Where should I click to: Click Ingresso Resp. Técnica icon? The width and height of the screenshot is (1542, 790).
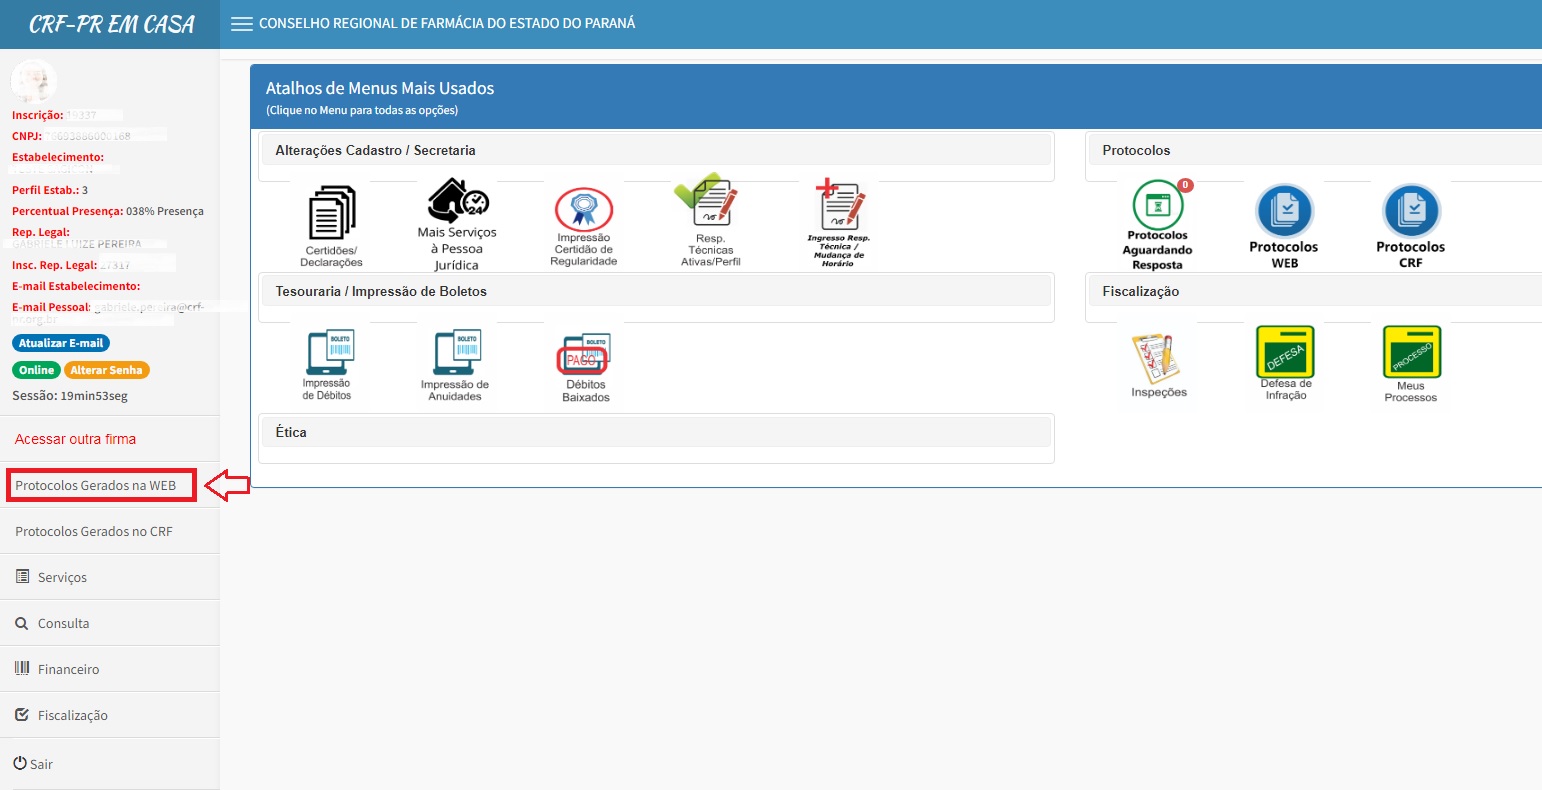(838, 222)
